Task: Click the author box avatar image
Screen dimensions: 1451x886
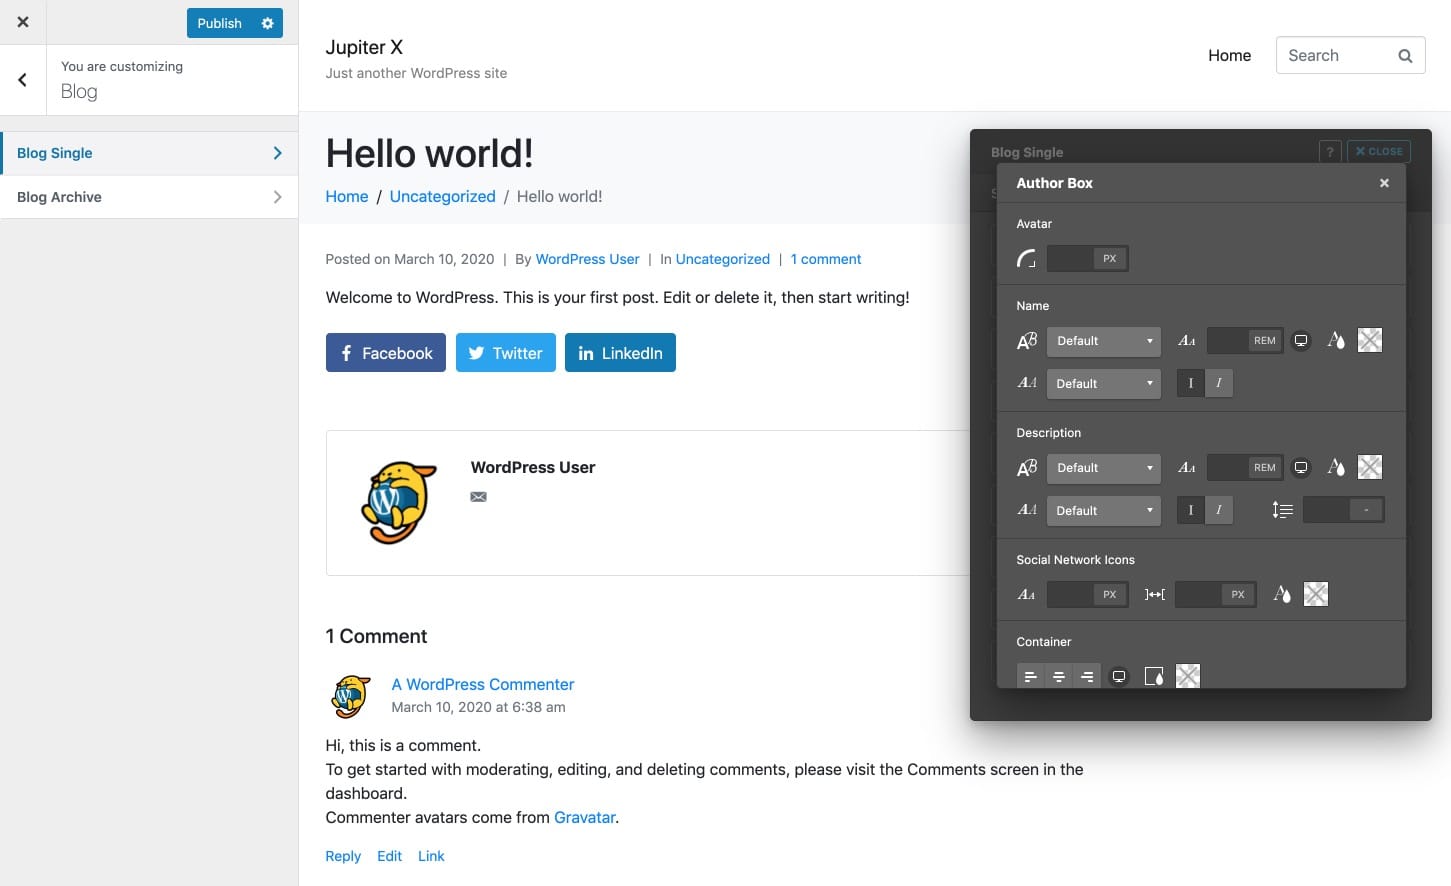Action: coord(398,503)
